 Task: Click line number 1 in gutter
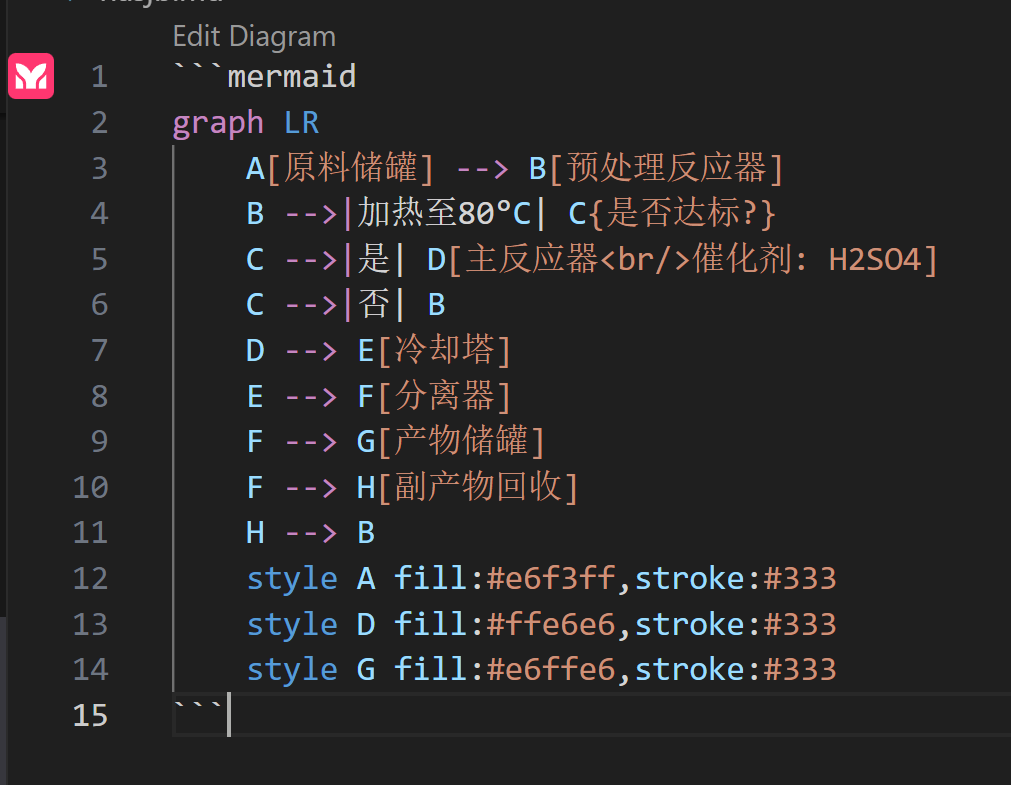[x=99, y=77]
